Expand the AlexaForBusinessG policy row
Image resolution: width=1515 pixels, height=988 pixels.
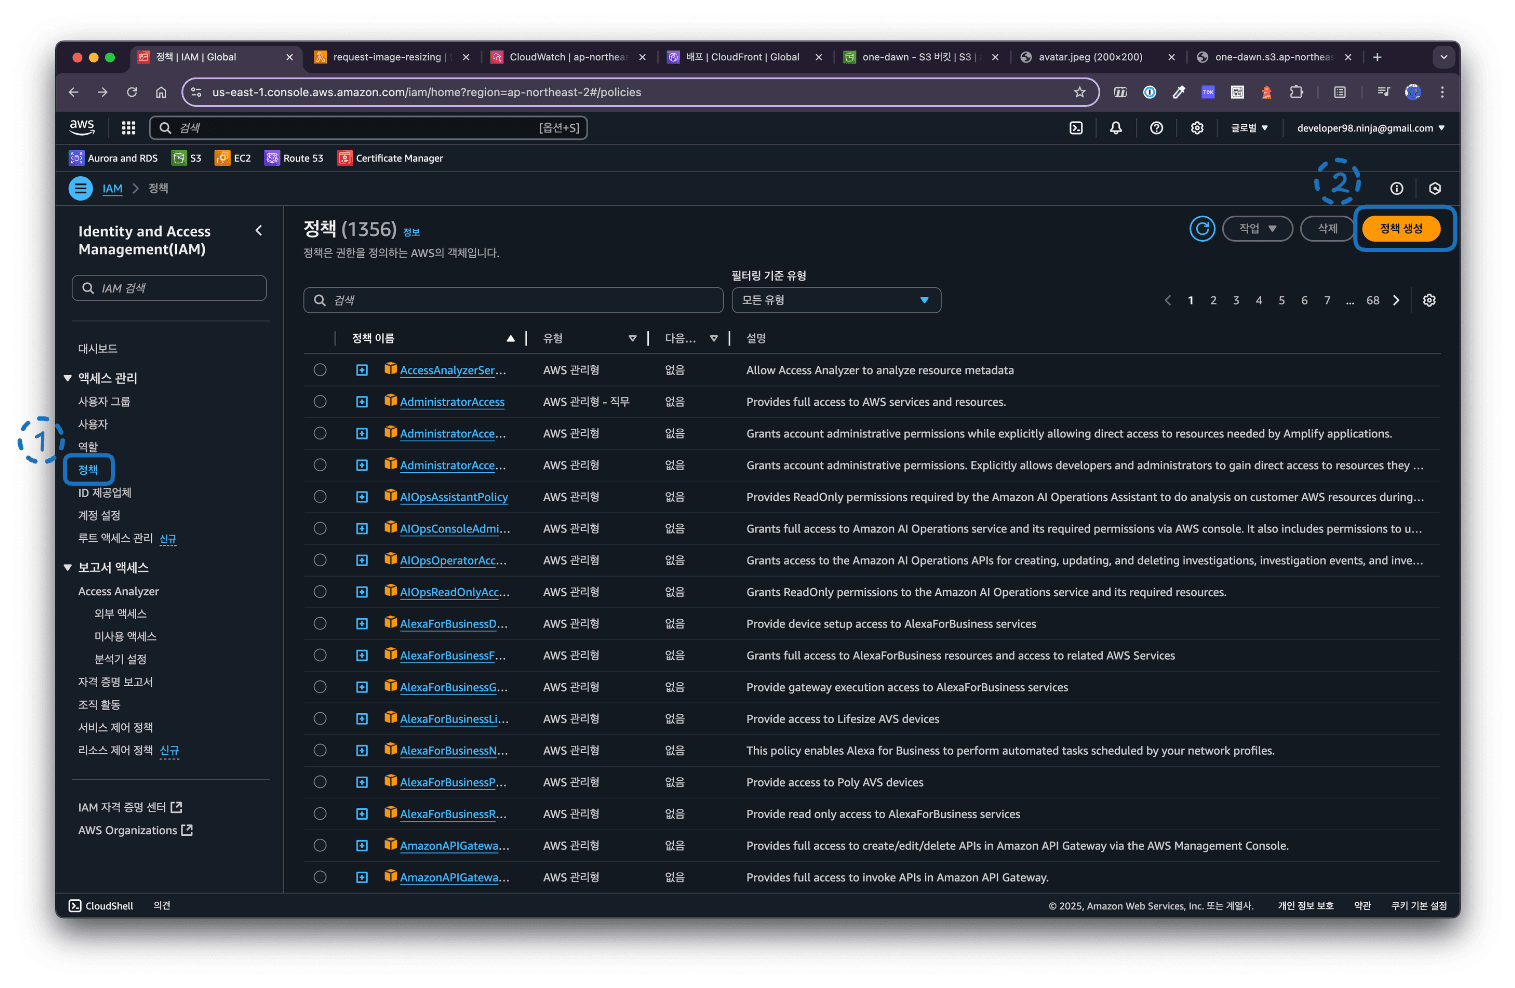tap(362, 687)
